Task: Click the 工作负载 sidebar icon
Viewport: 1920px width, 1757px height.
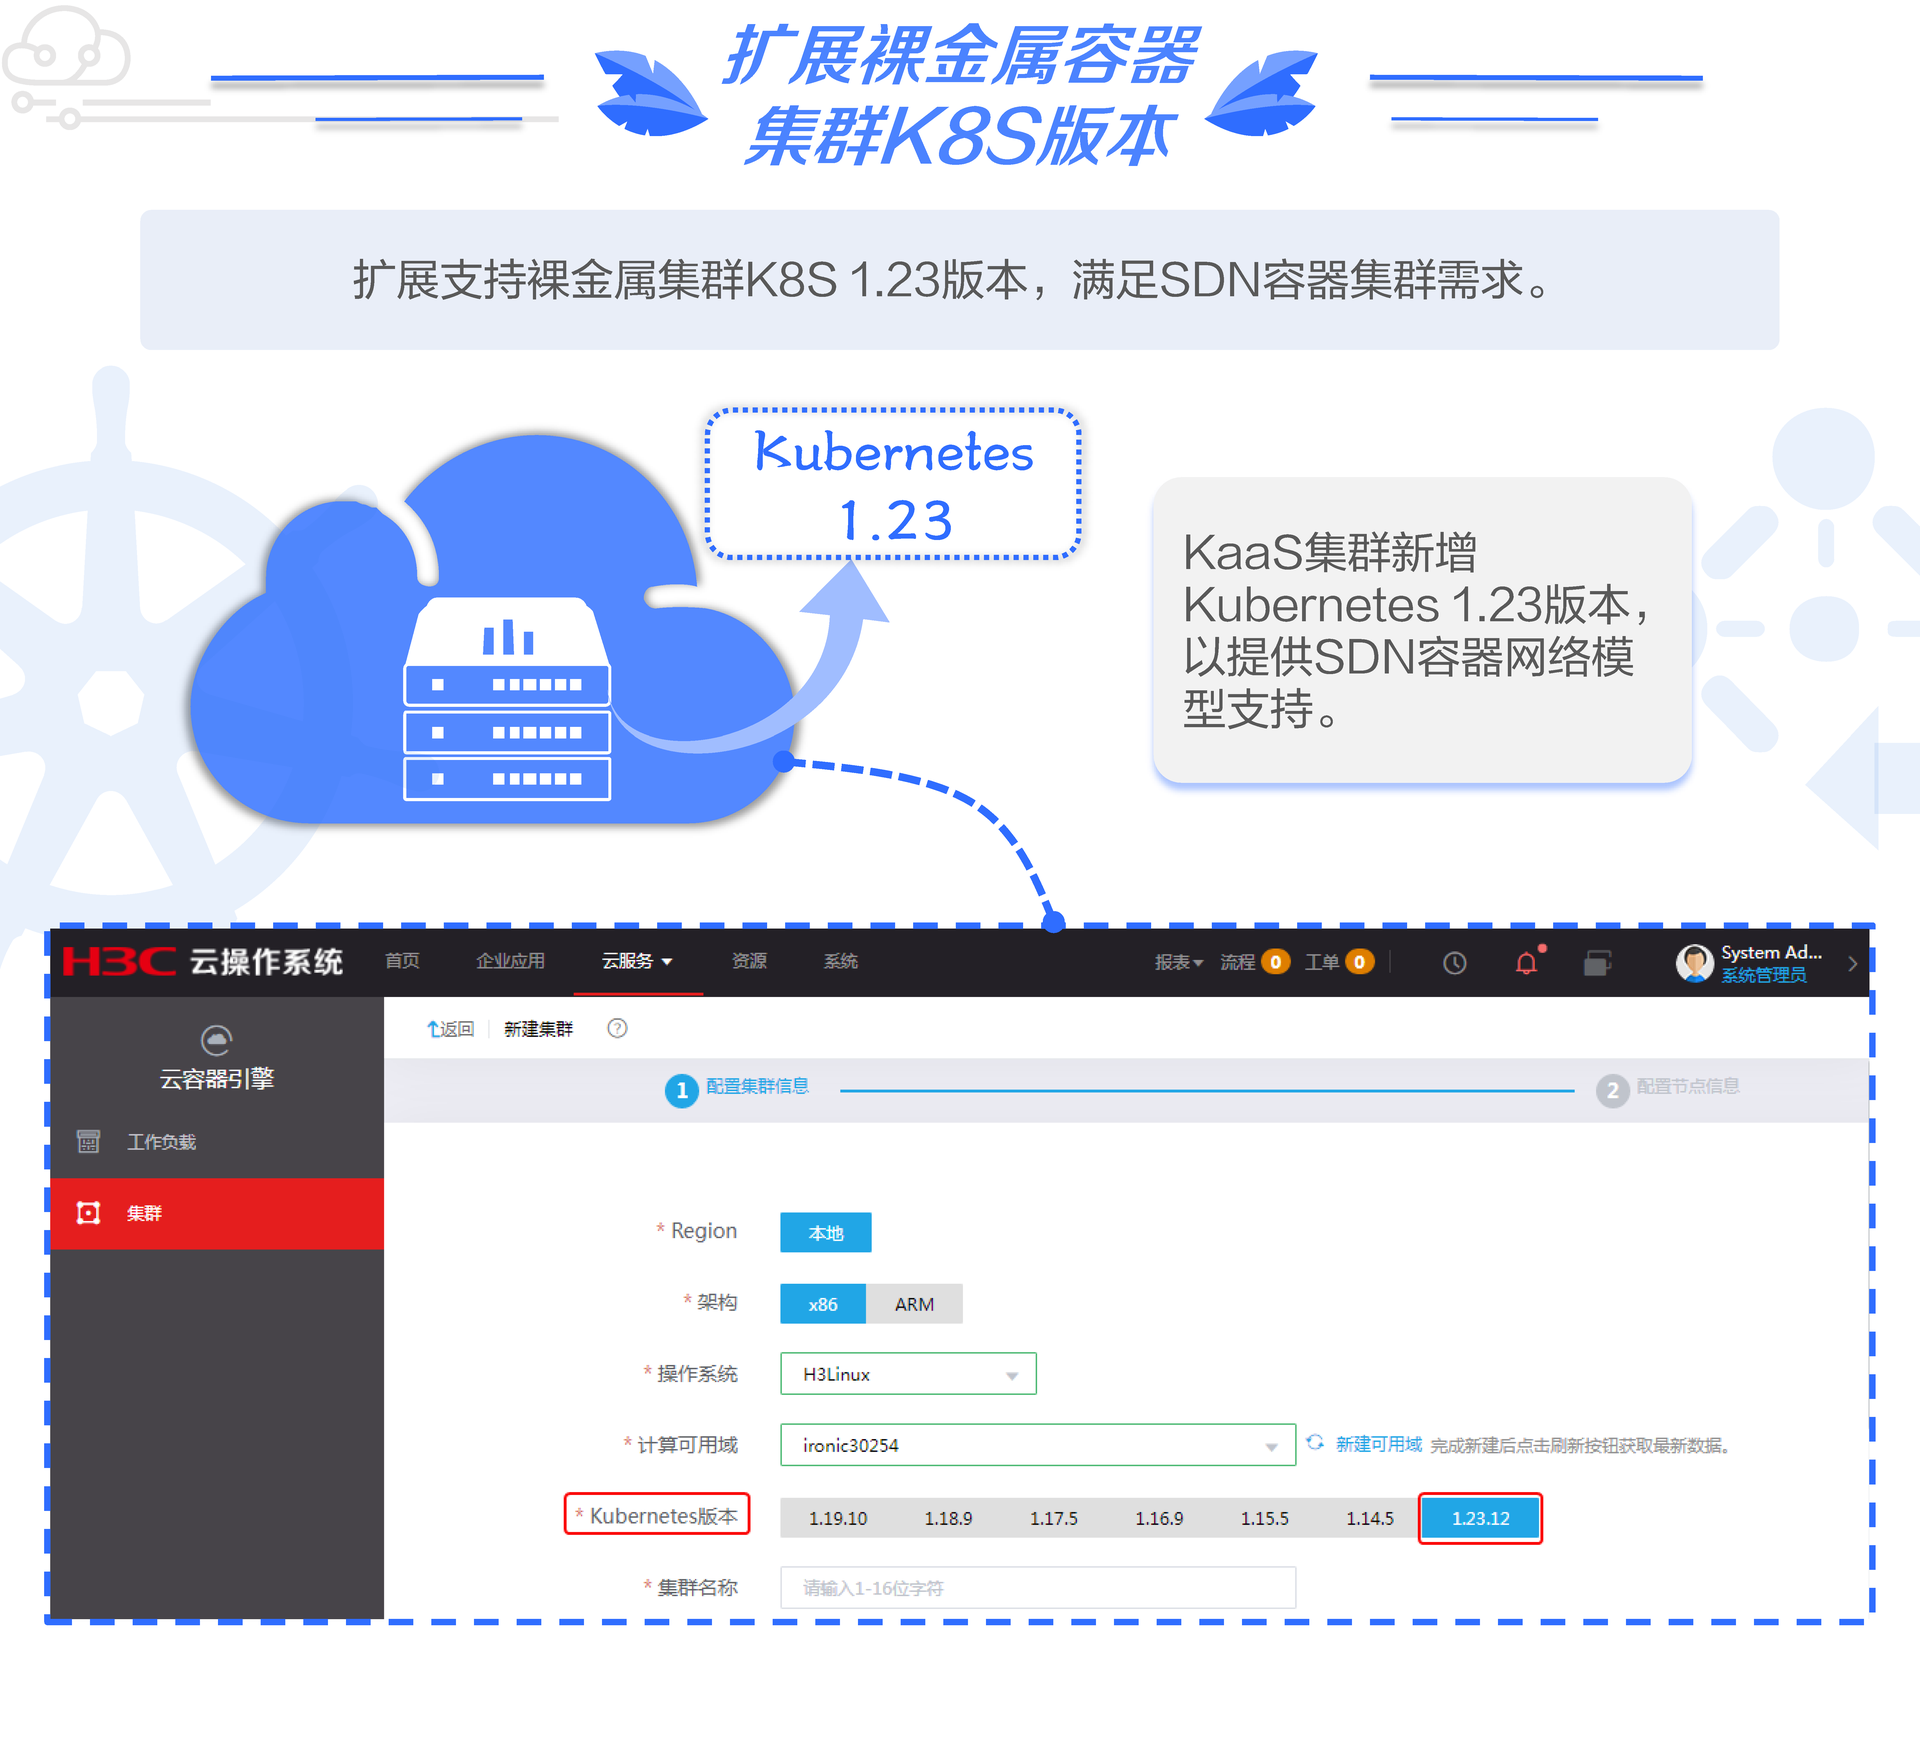Action: [x=89, y=1141]
